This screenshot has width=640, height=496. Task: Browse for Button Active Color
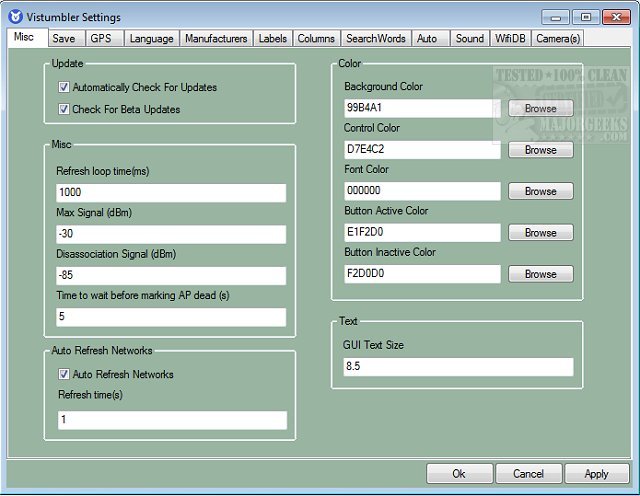[x=541, y=233]
